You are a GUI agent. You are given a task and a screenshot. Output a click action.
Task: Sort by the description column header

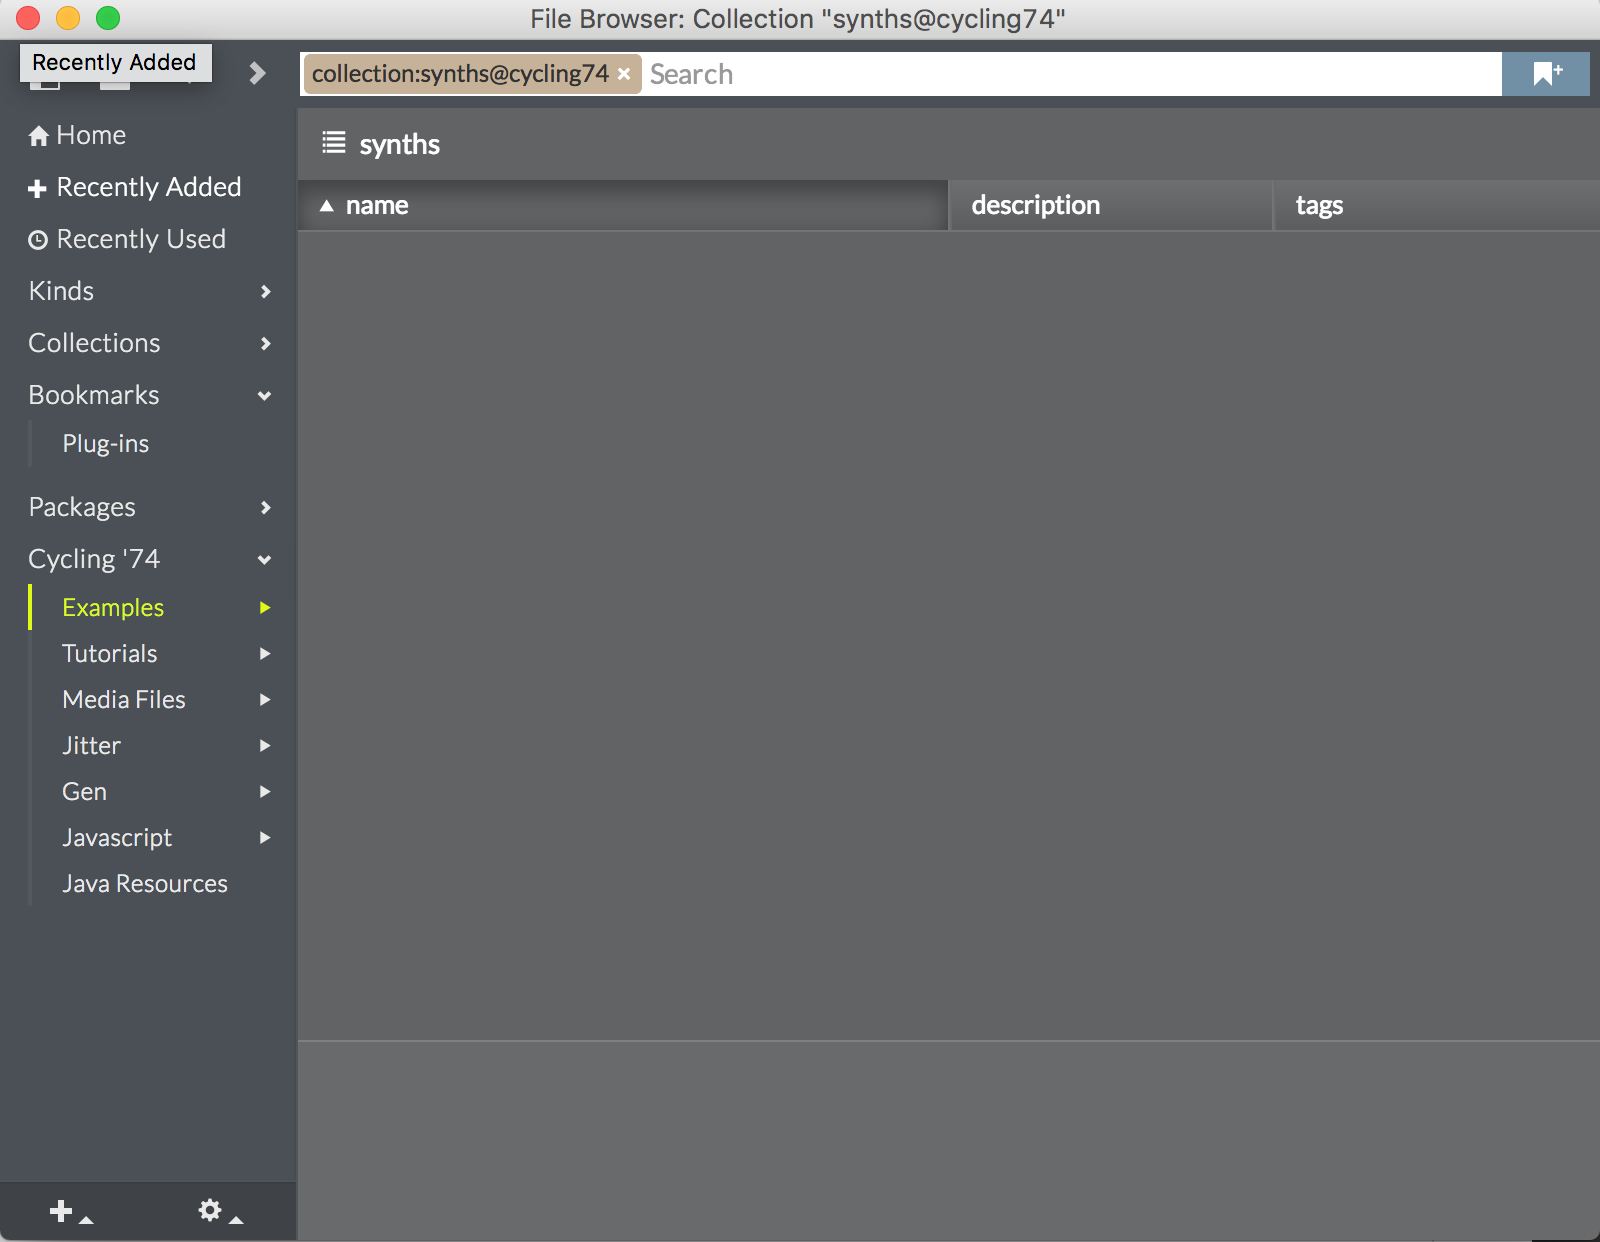click(x=1035, y=205)
